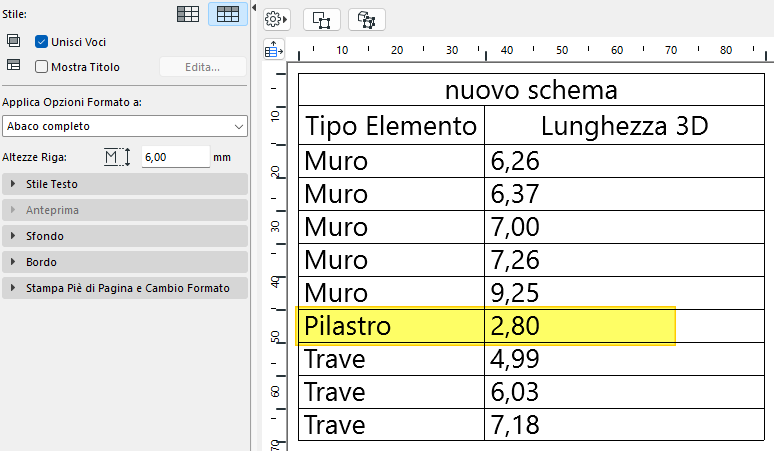Click the merge items icon

14,41
